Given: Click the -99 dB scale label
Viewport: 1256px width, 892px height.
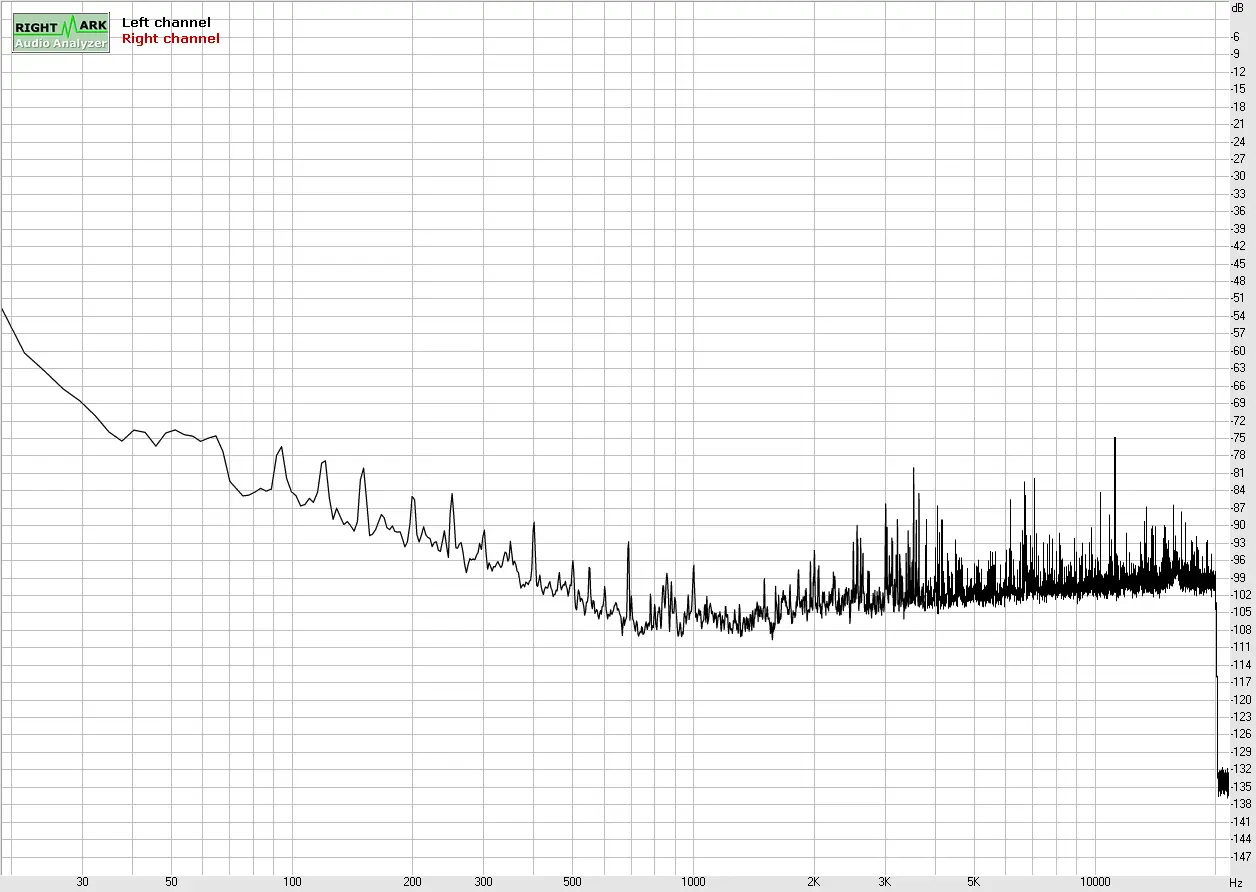Looking at the screenshot, I should (x=1238, y=577).
